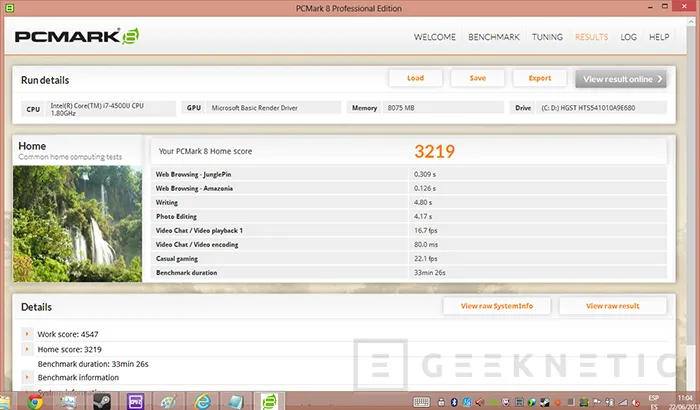Click the safely remove hardware USB icon
The height and width of the screenshot is (410, 700).
(442, 402)
